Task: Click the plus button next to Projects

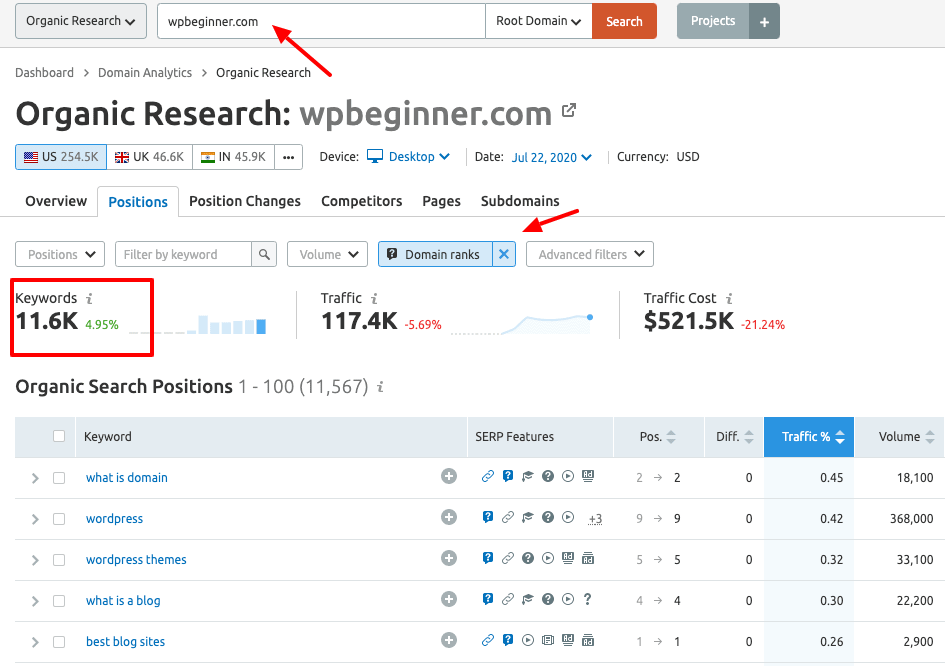Action: click(764, 21)
